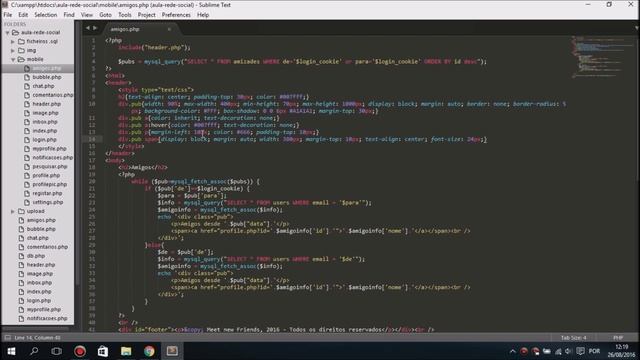The image size is (640, 360).
Task: Click the battery icon in system tray
Action: tap(547, 351)
